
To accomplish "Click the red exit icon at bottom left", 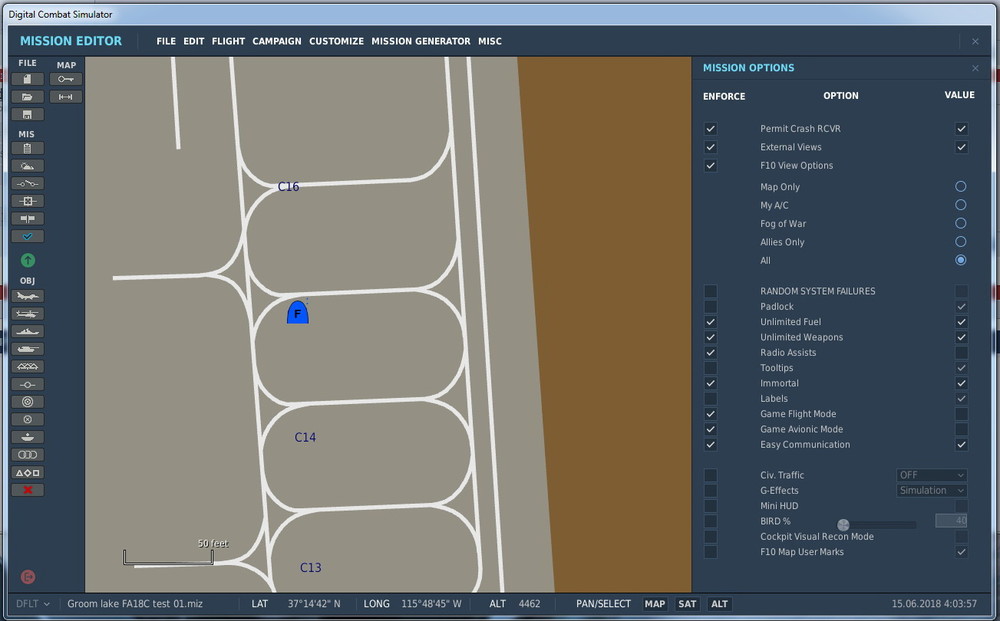I will pos(27,577).
